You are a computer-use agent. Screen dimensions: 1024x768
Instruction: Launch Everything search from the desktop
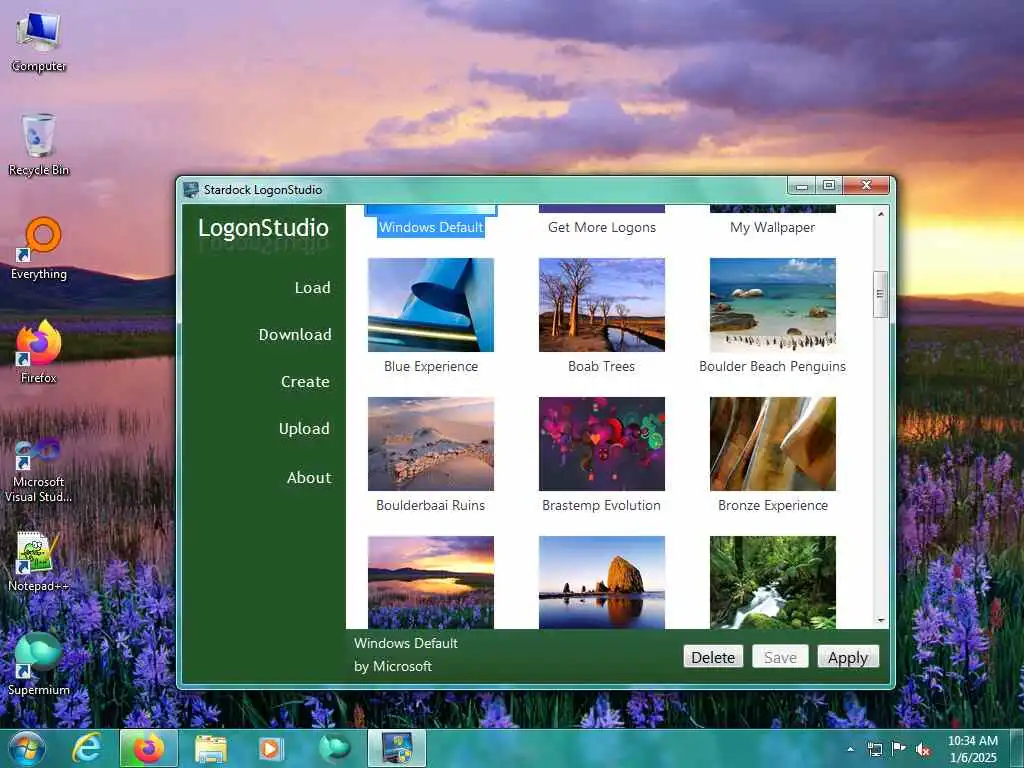[39, 248]
